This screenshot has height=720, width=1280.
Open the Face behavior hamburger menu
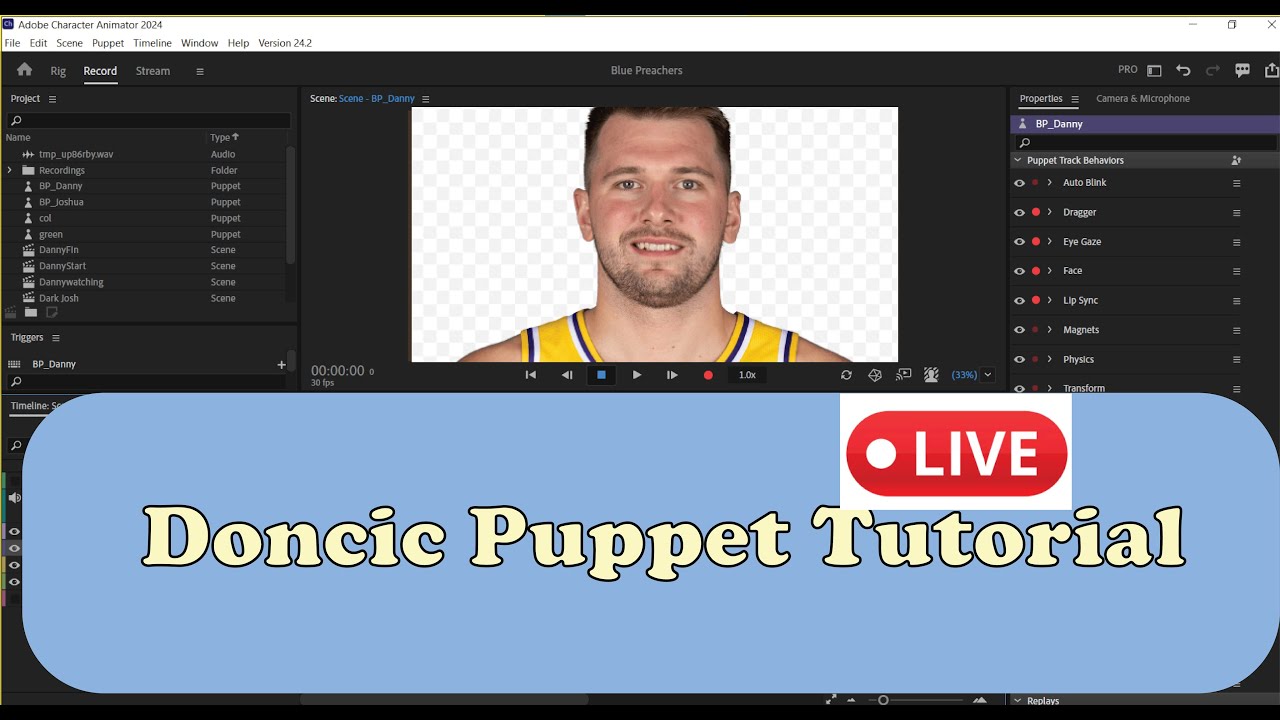(1236, 271)
